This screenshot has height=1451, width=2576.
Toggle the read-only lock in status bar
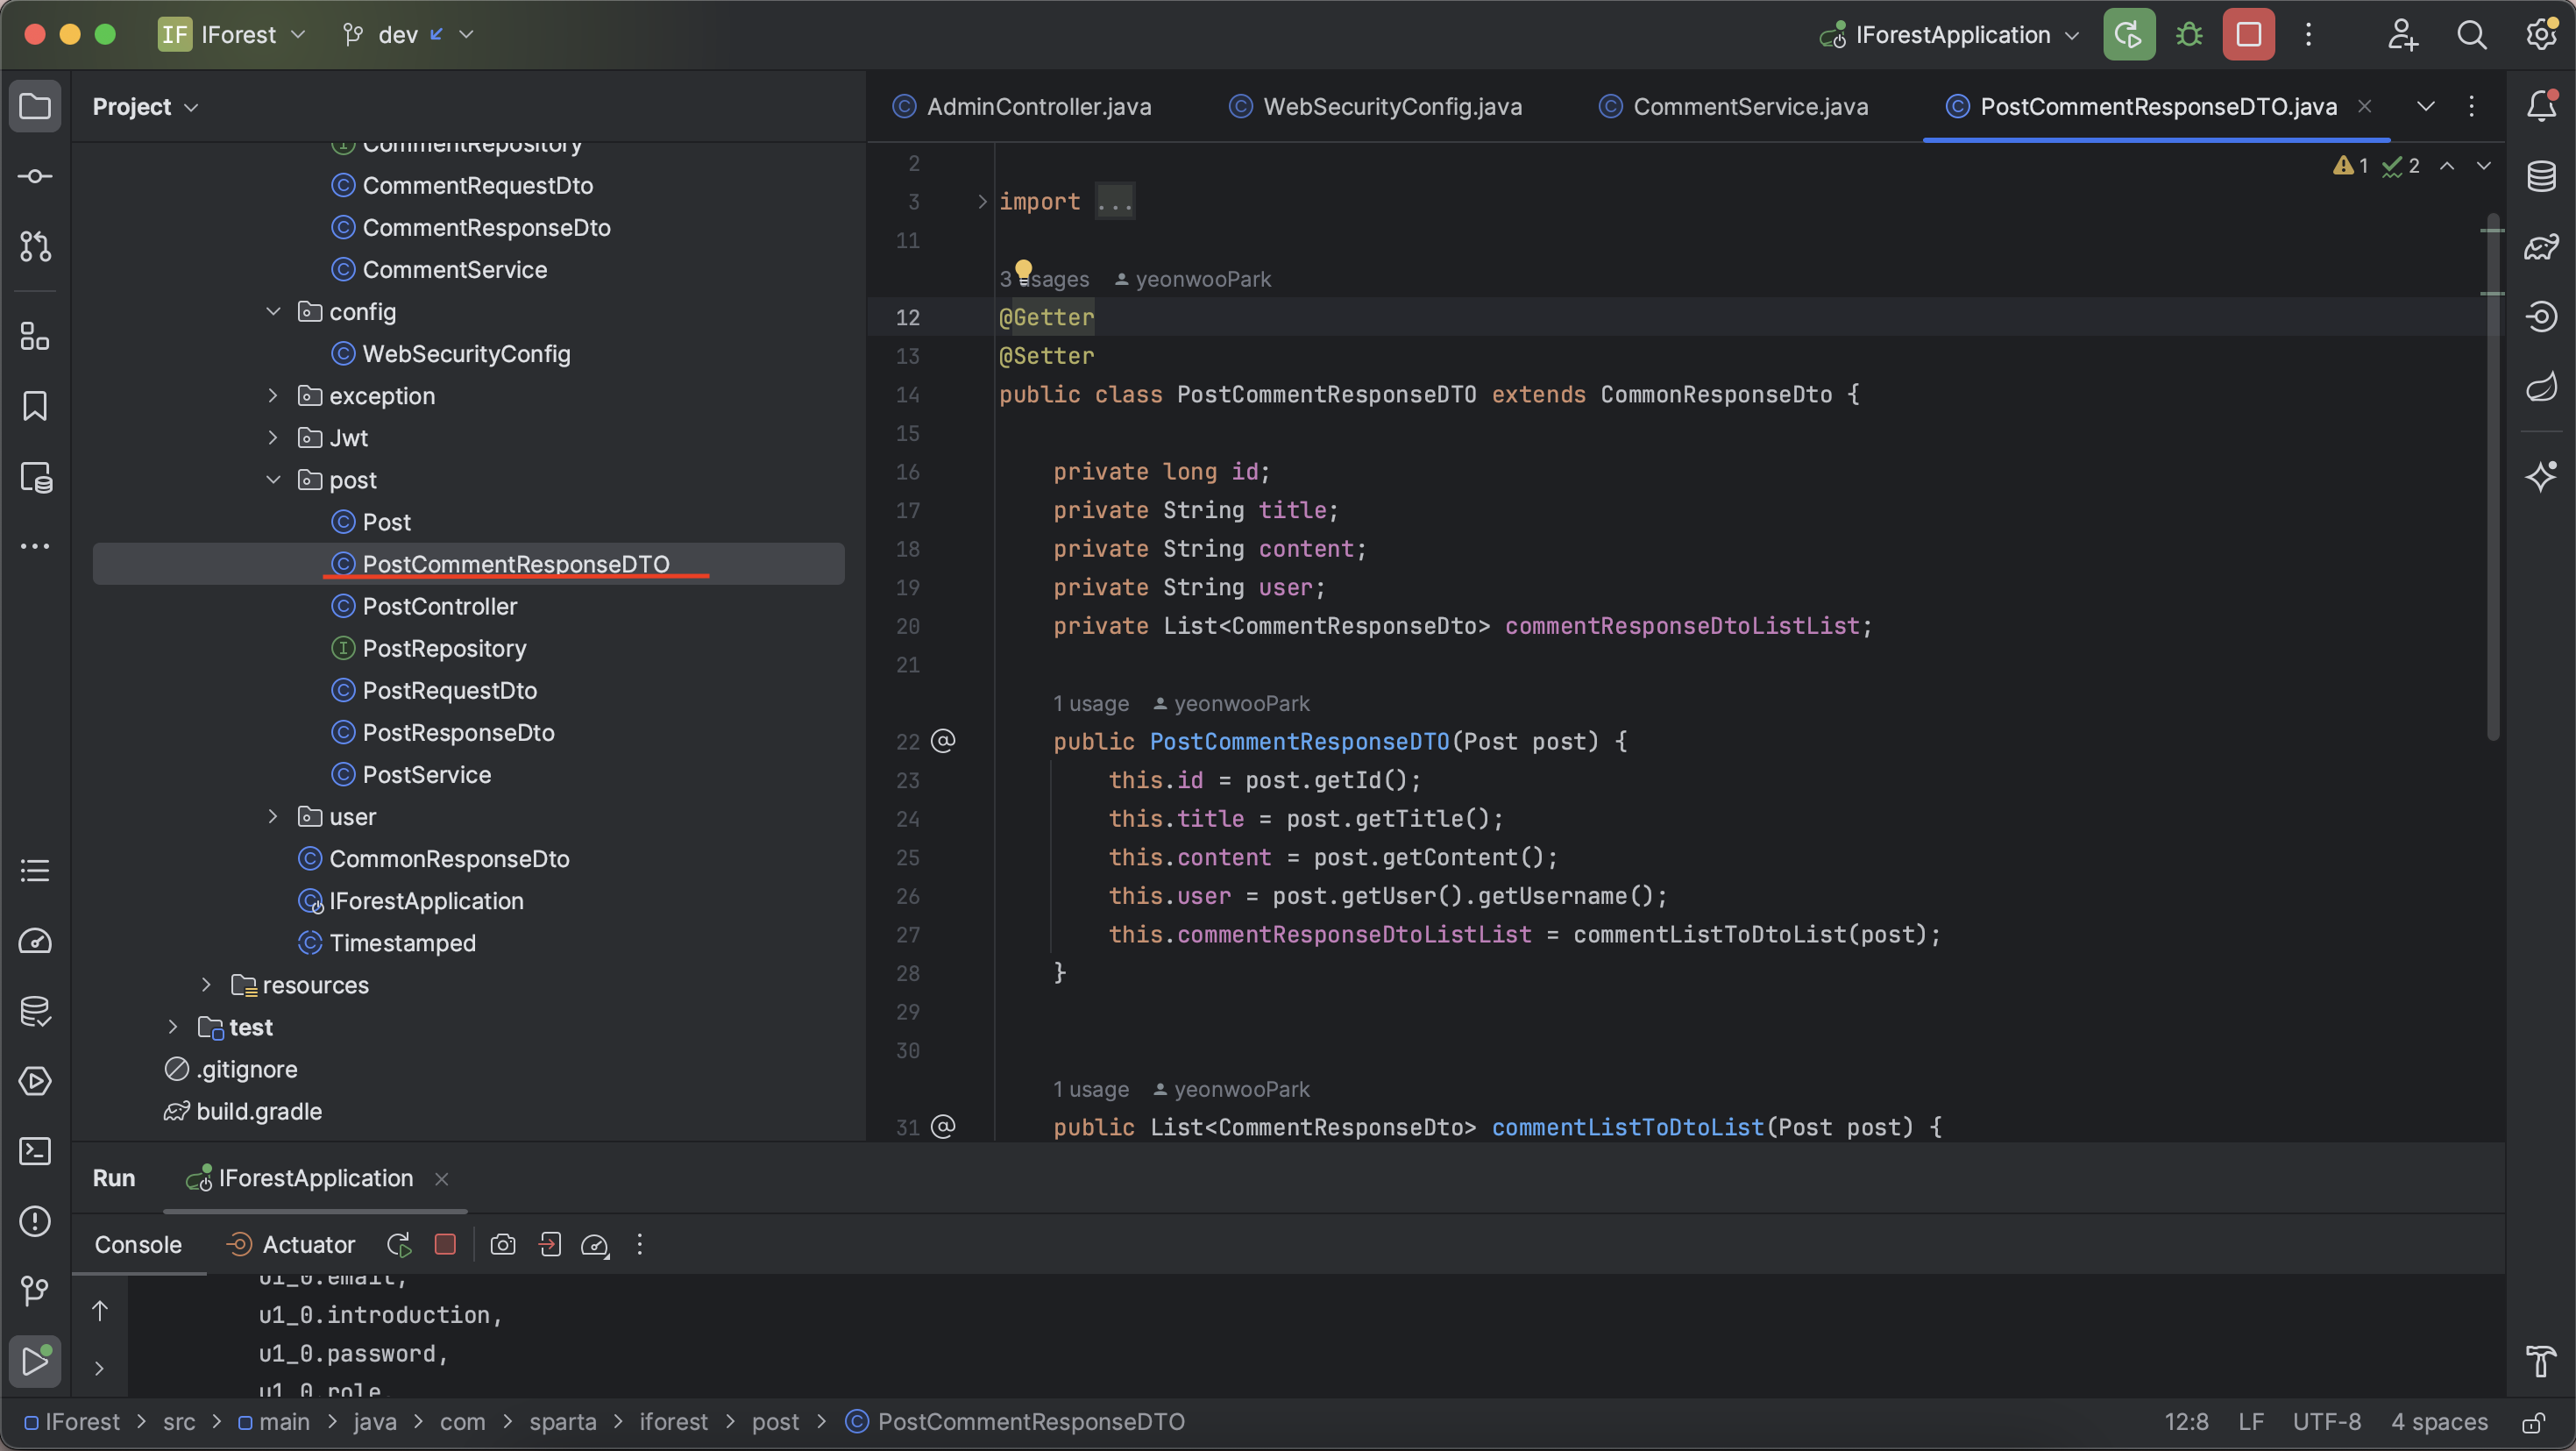point(2533,1422)
